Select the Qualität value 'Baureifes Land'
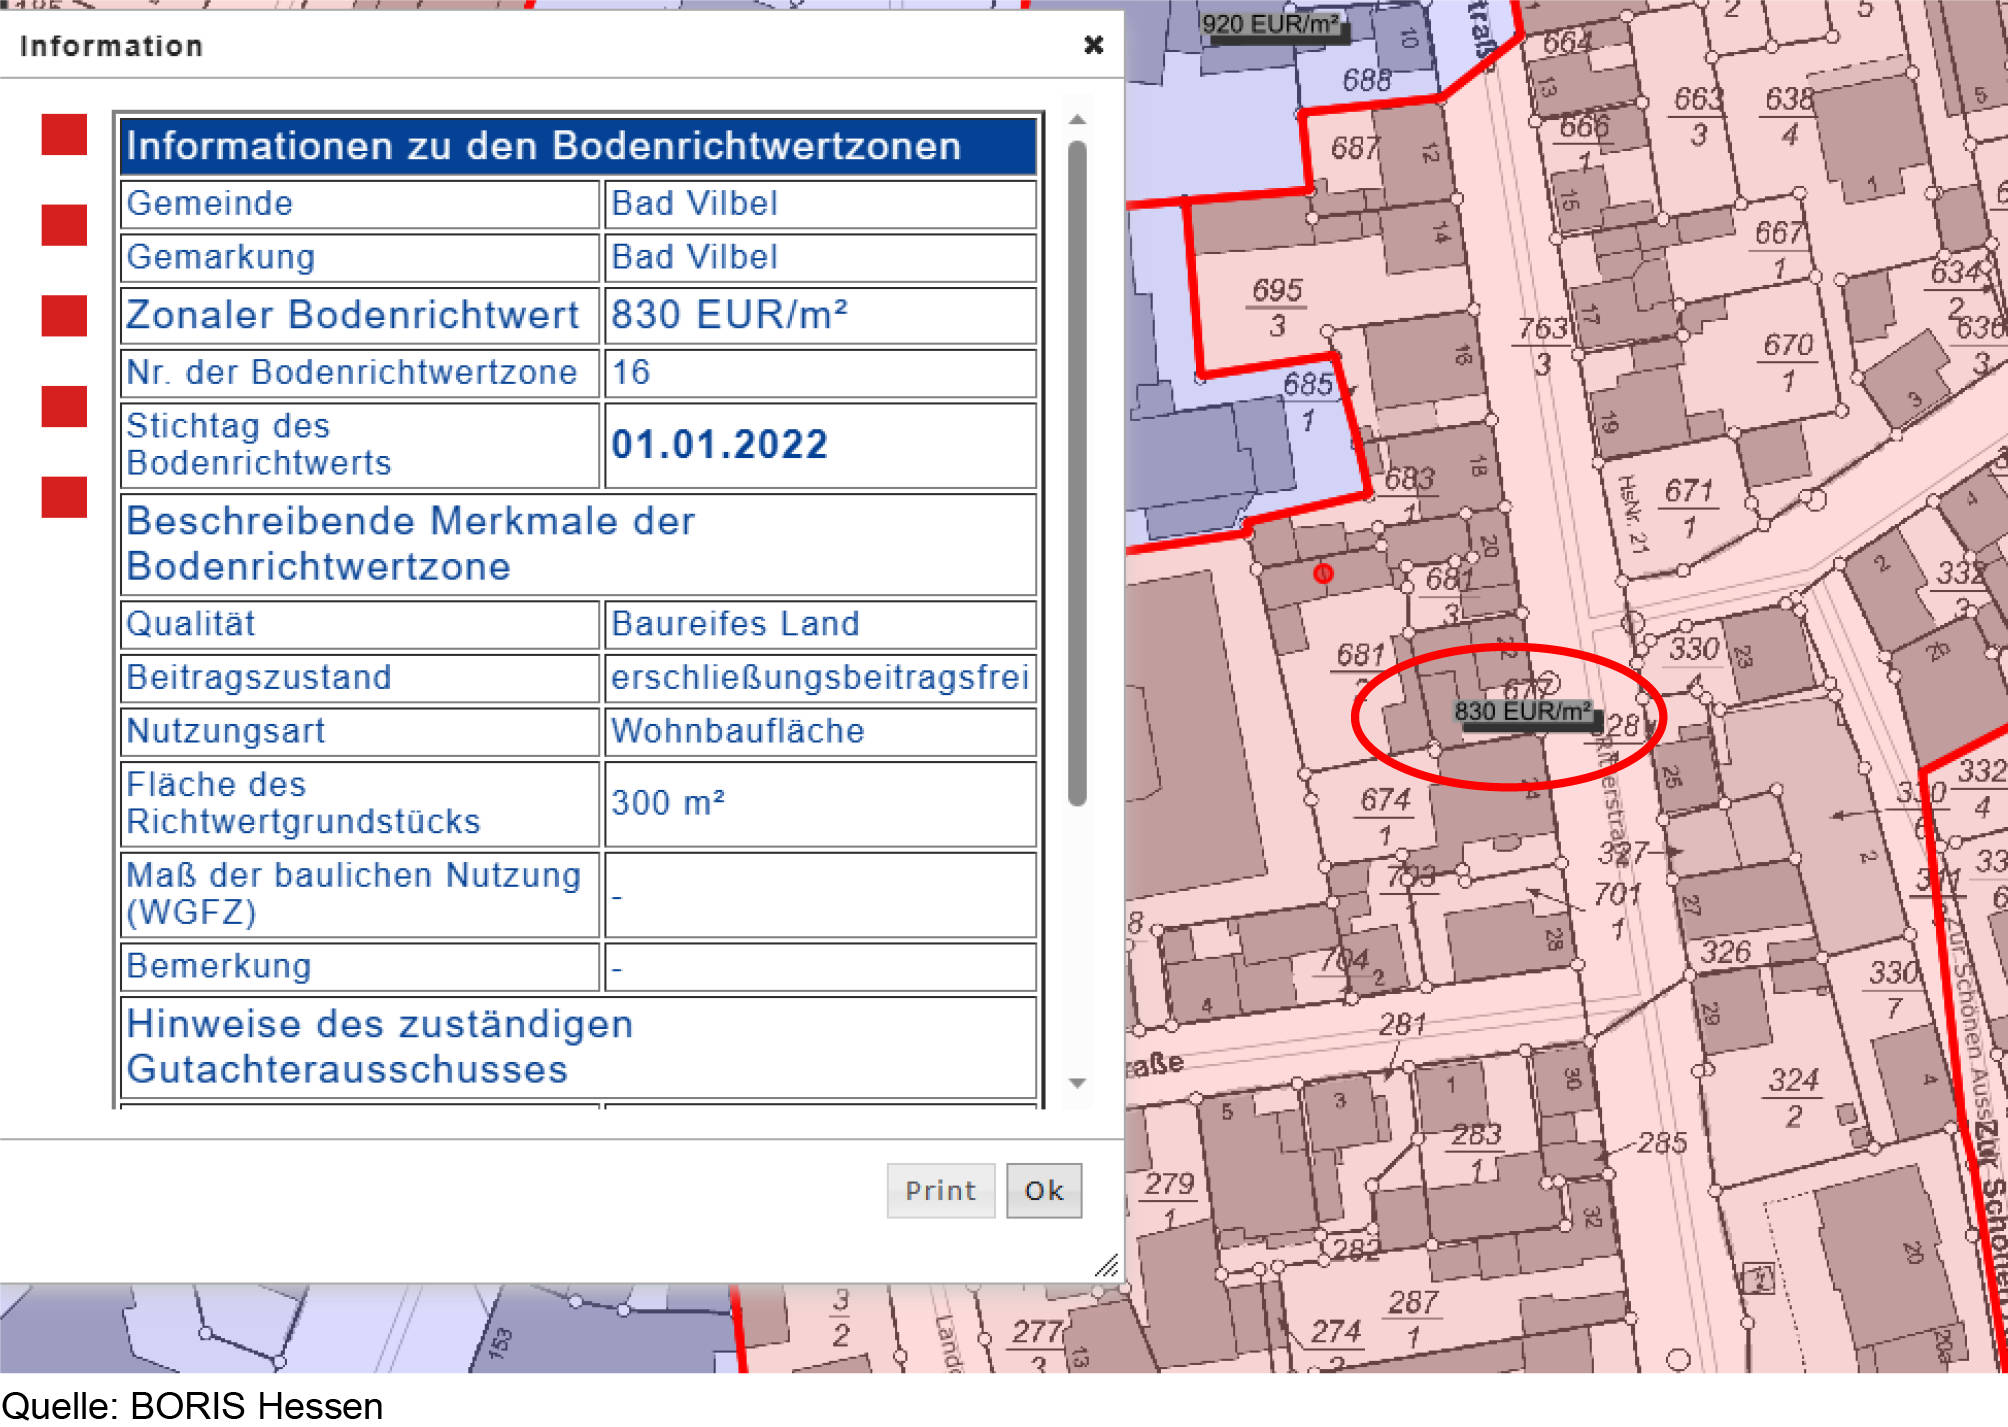The width and height of the screenshot is (2008, 1427). 735,623
